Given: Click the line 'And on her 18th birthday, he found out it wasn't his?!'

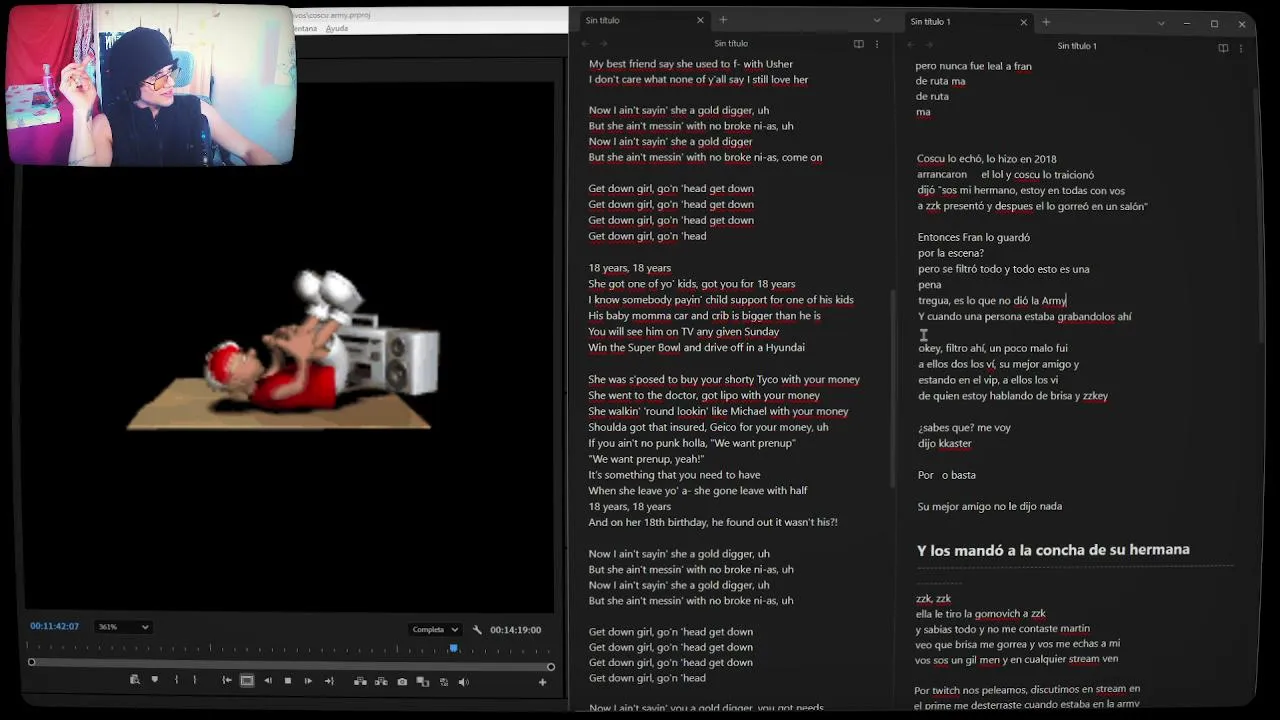Looking at the screenshot, I should point(713,522).
